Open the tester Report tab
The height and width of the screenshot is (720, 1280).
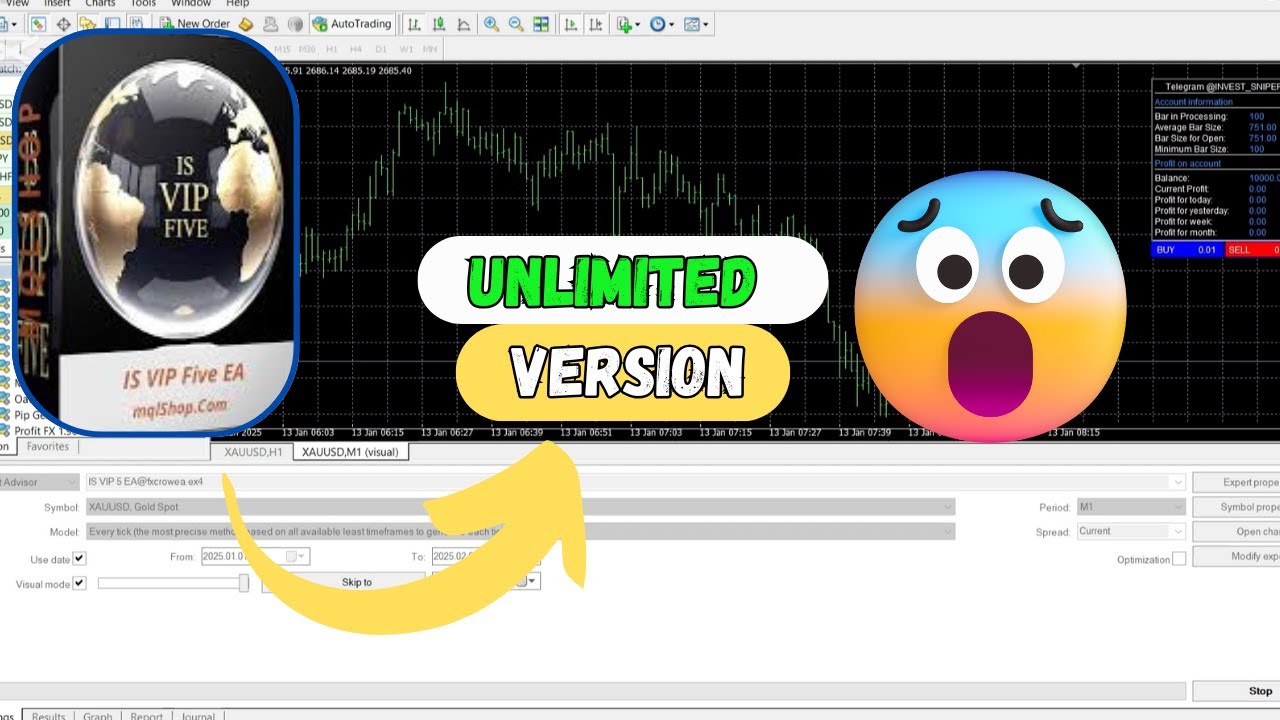[147, 716]
